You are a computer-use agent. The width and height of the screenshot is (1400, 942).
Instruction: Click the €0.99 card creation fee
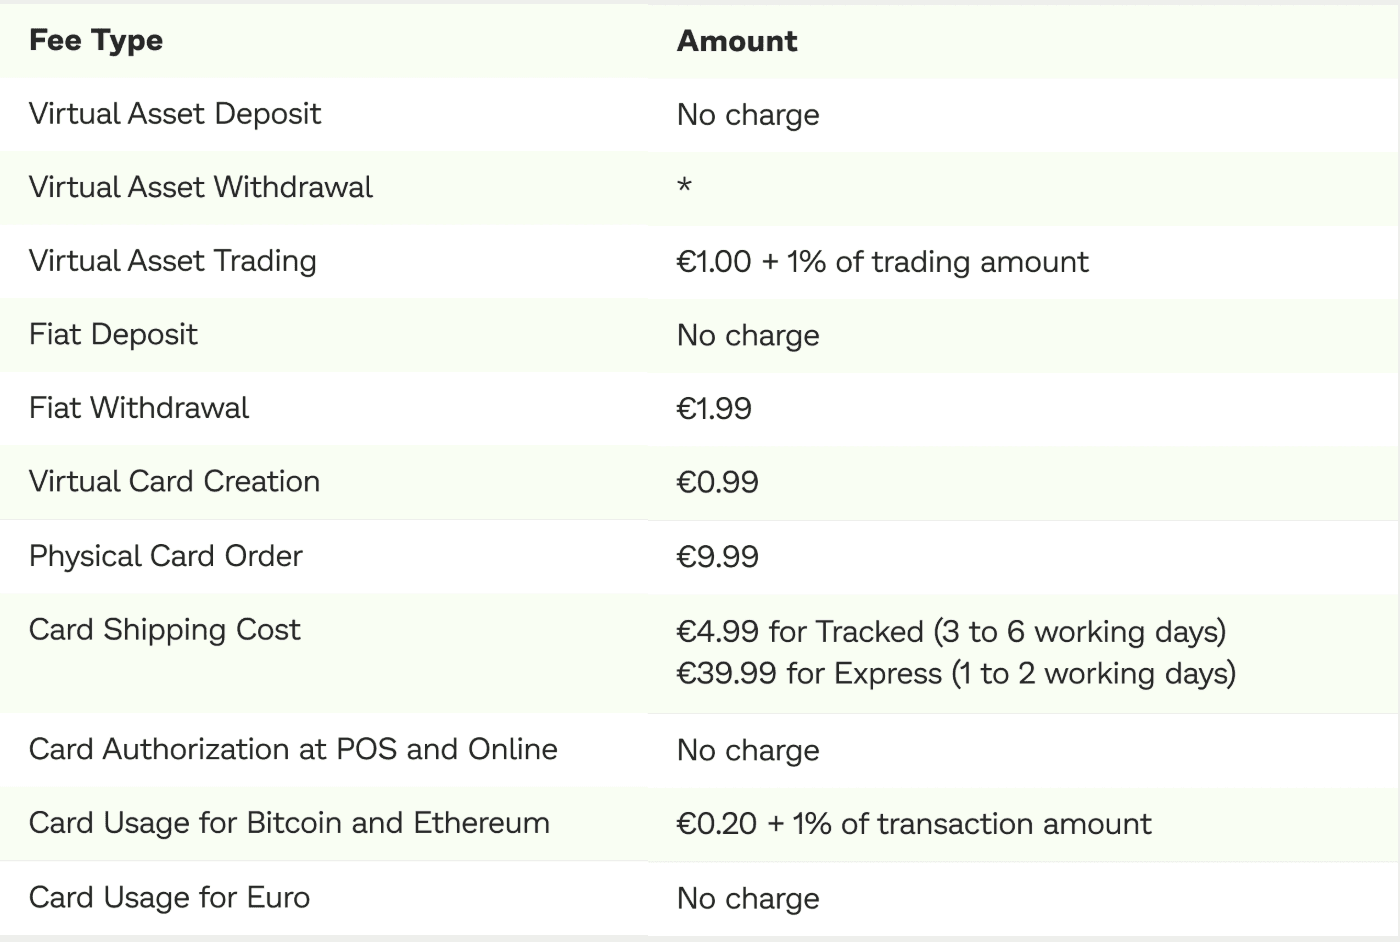pos(718,483)
